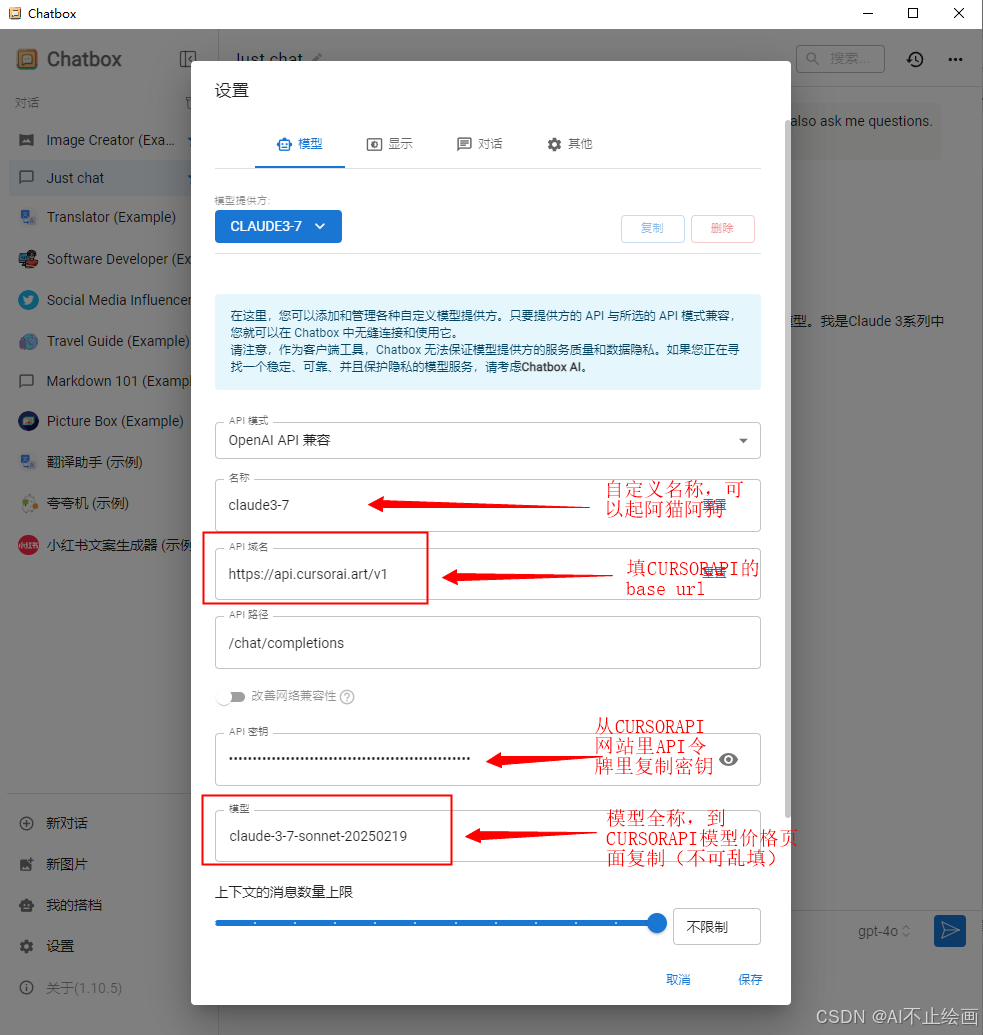
Task: Open the CLAUDE3-7 provider dropdown
Action: 278,226
